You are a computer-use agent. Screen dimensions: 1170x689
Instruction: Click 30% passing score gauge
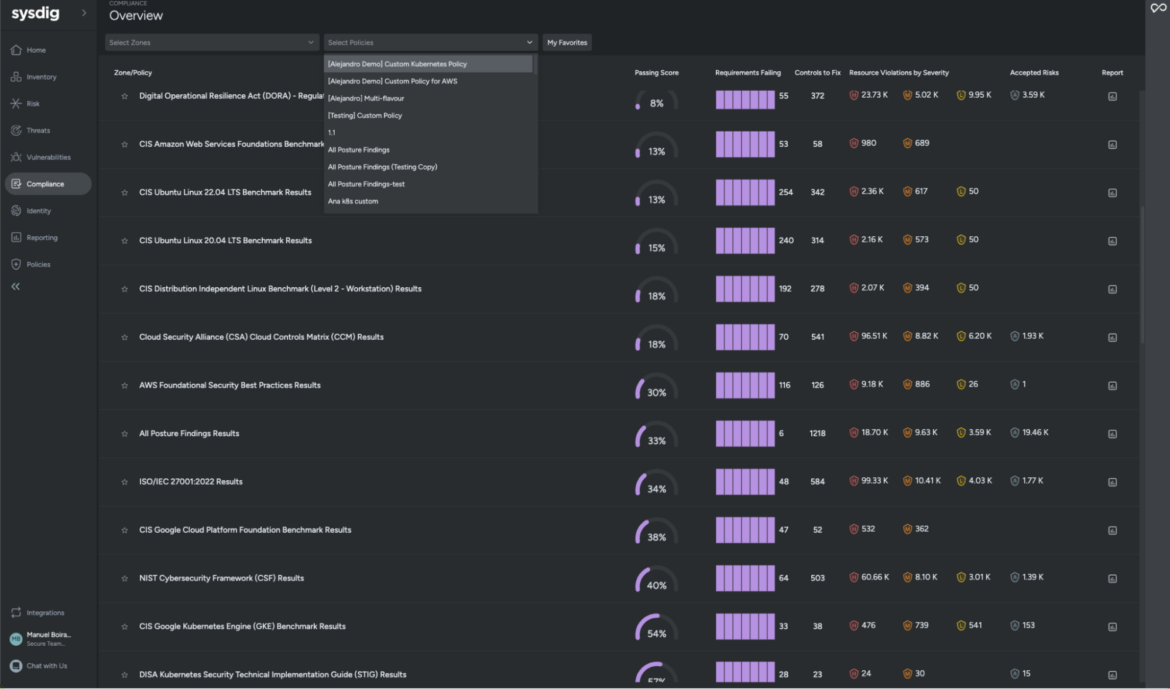coord(656,387)
